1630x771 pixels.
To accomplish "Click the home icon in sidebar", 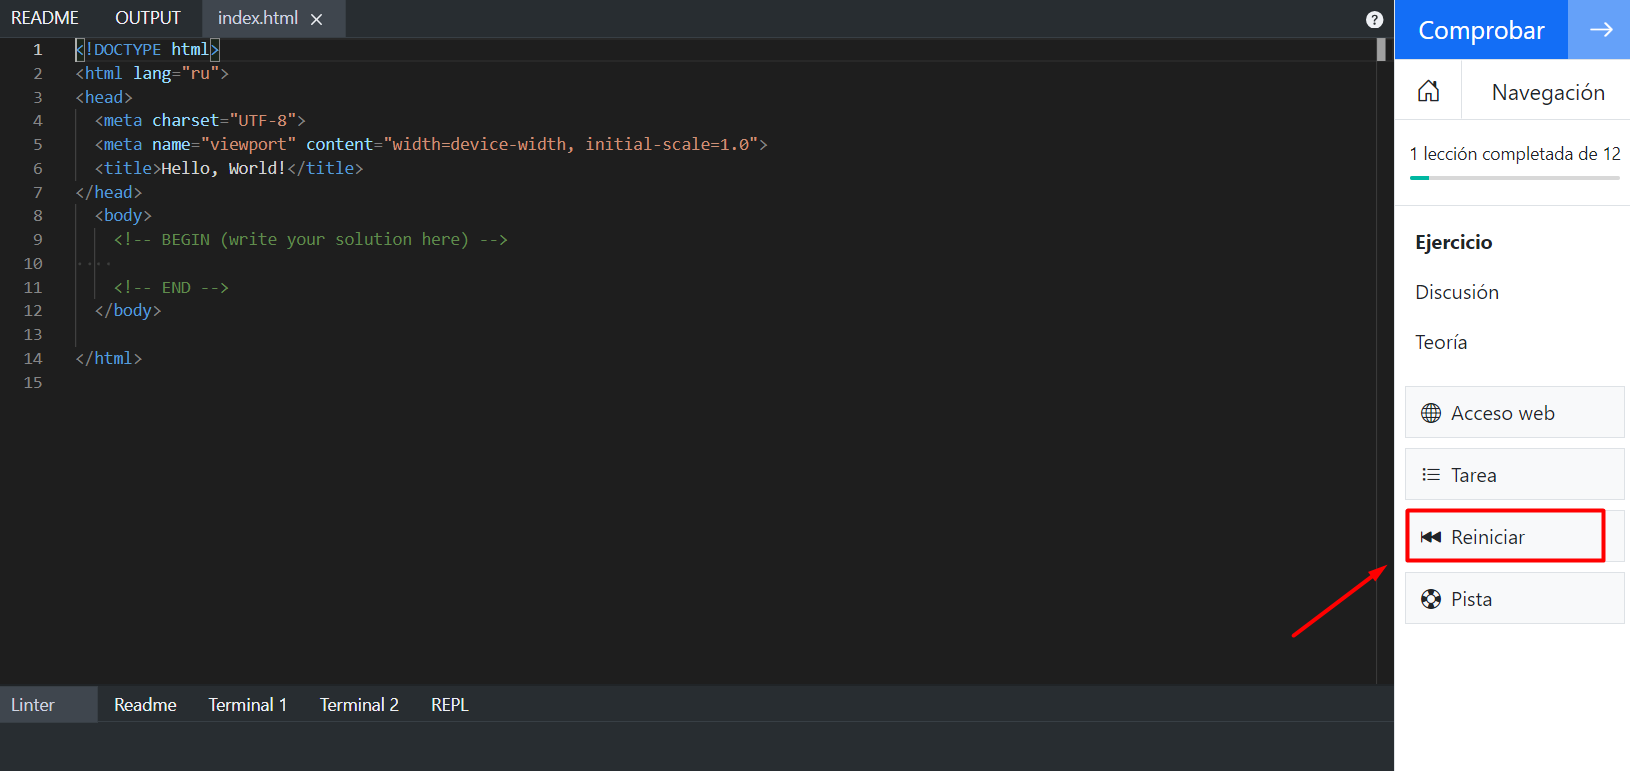I will pyautogui.click(x=1428, y=91).
